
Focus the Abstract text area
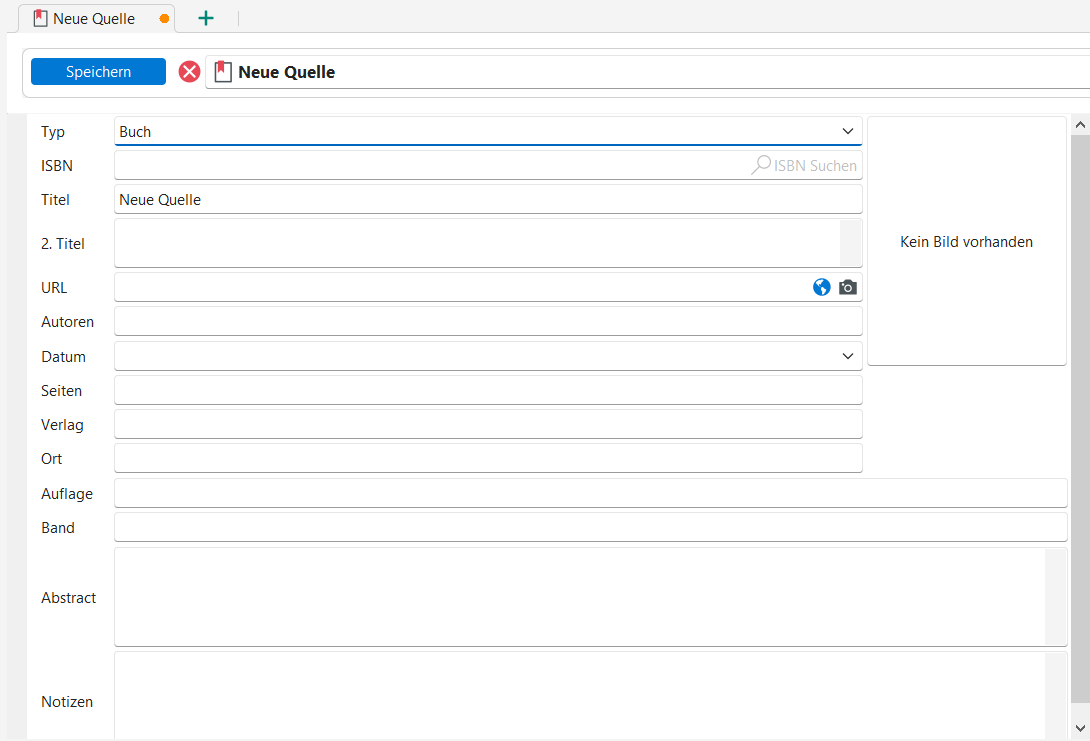(580, 597)
